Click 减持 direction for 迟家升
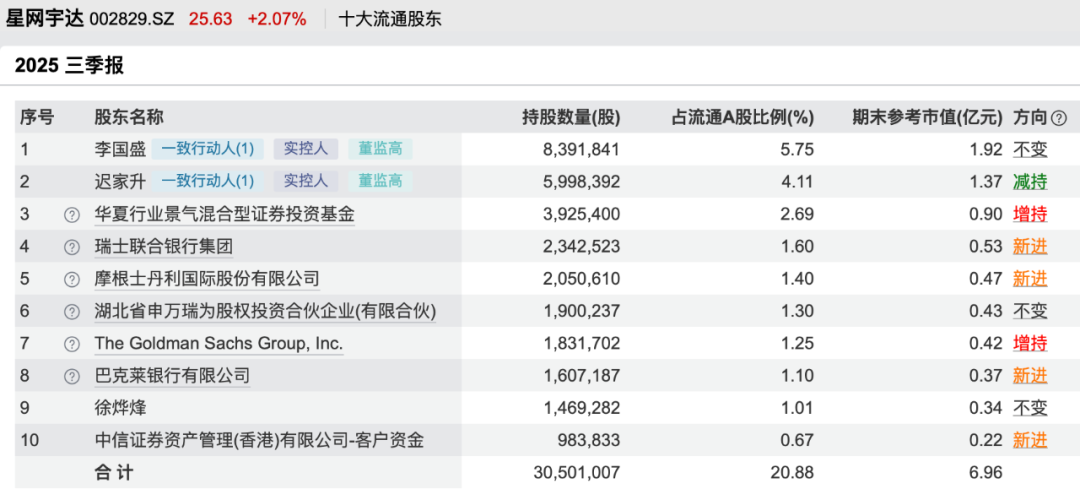This screenshot has height=489, width=1080. pyautogui.click(x=1030, y=182)
